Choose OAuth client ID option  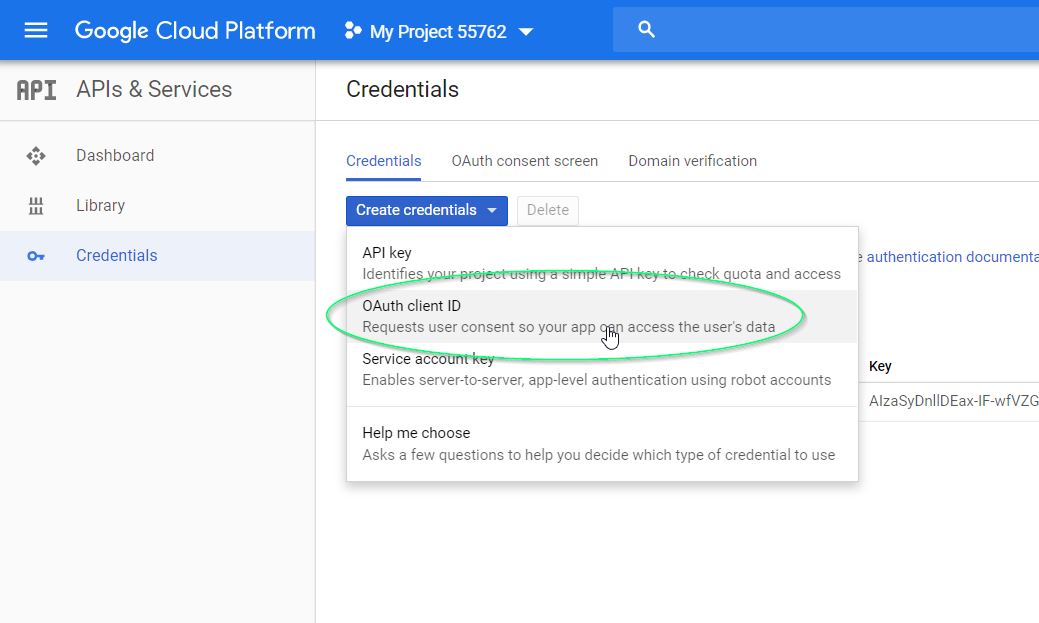tap(602, 316)
